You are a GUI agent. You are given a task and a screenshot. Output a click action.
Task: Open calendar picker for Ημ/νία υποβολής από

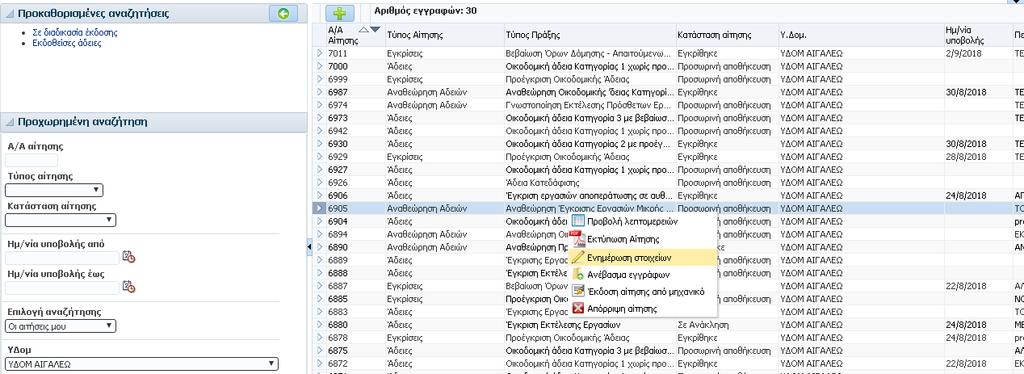click(129, 257)
